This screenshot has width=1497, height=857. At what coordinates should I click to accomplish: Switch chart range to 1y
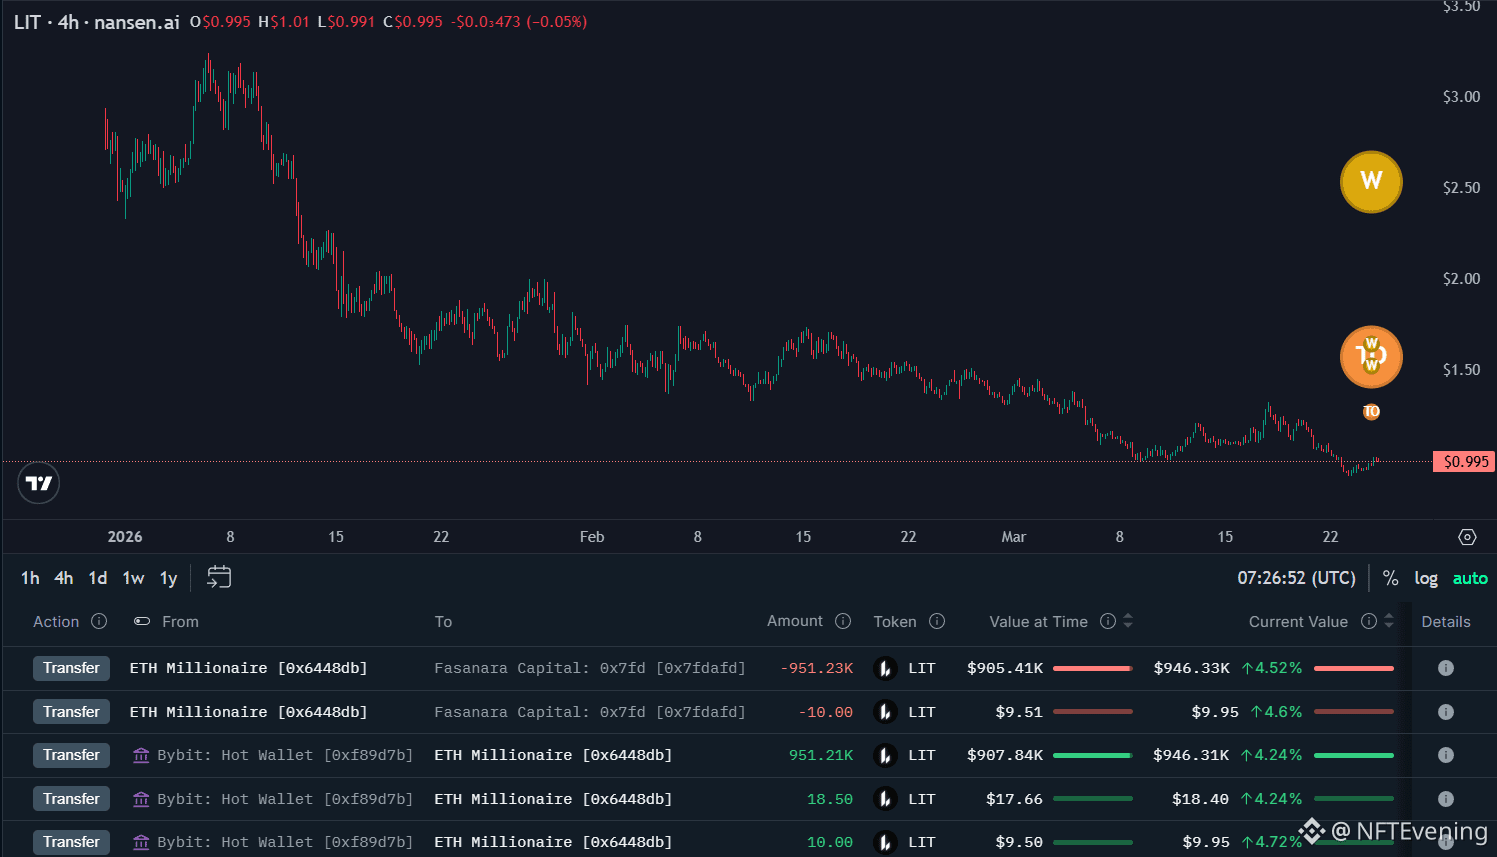169,578
